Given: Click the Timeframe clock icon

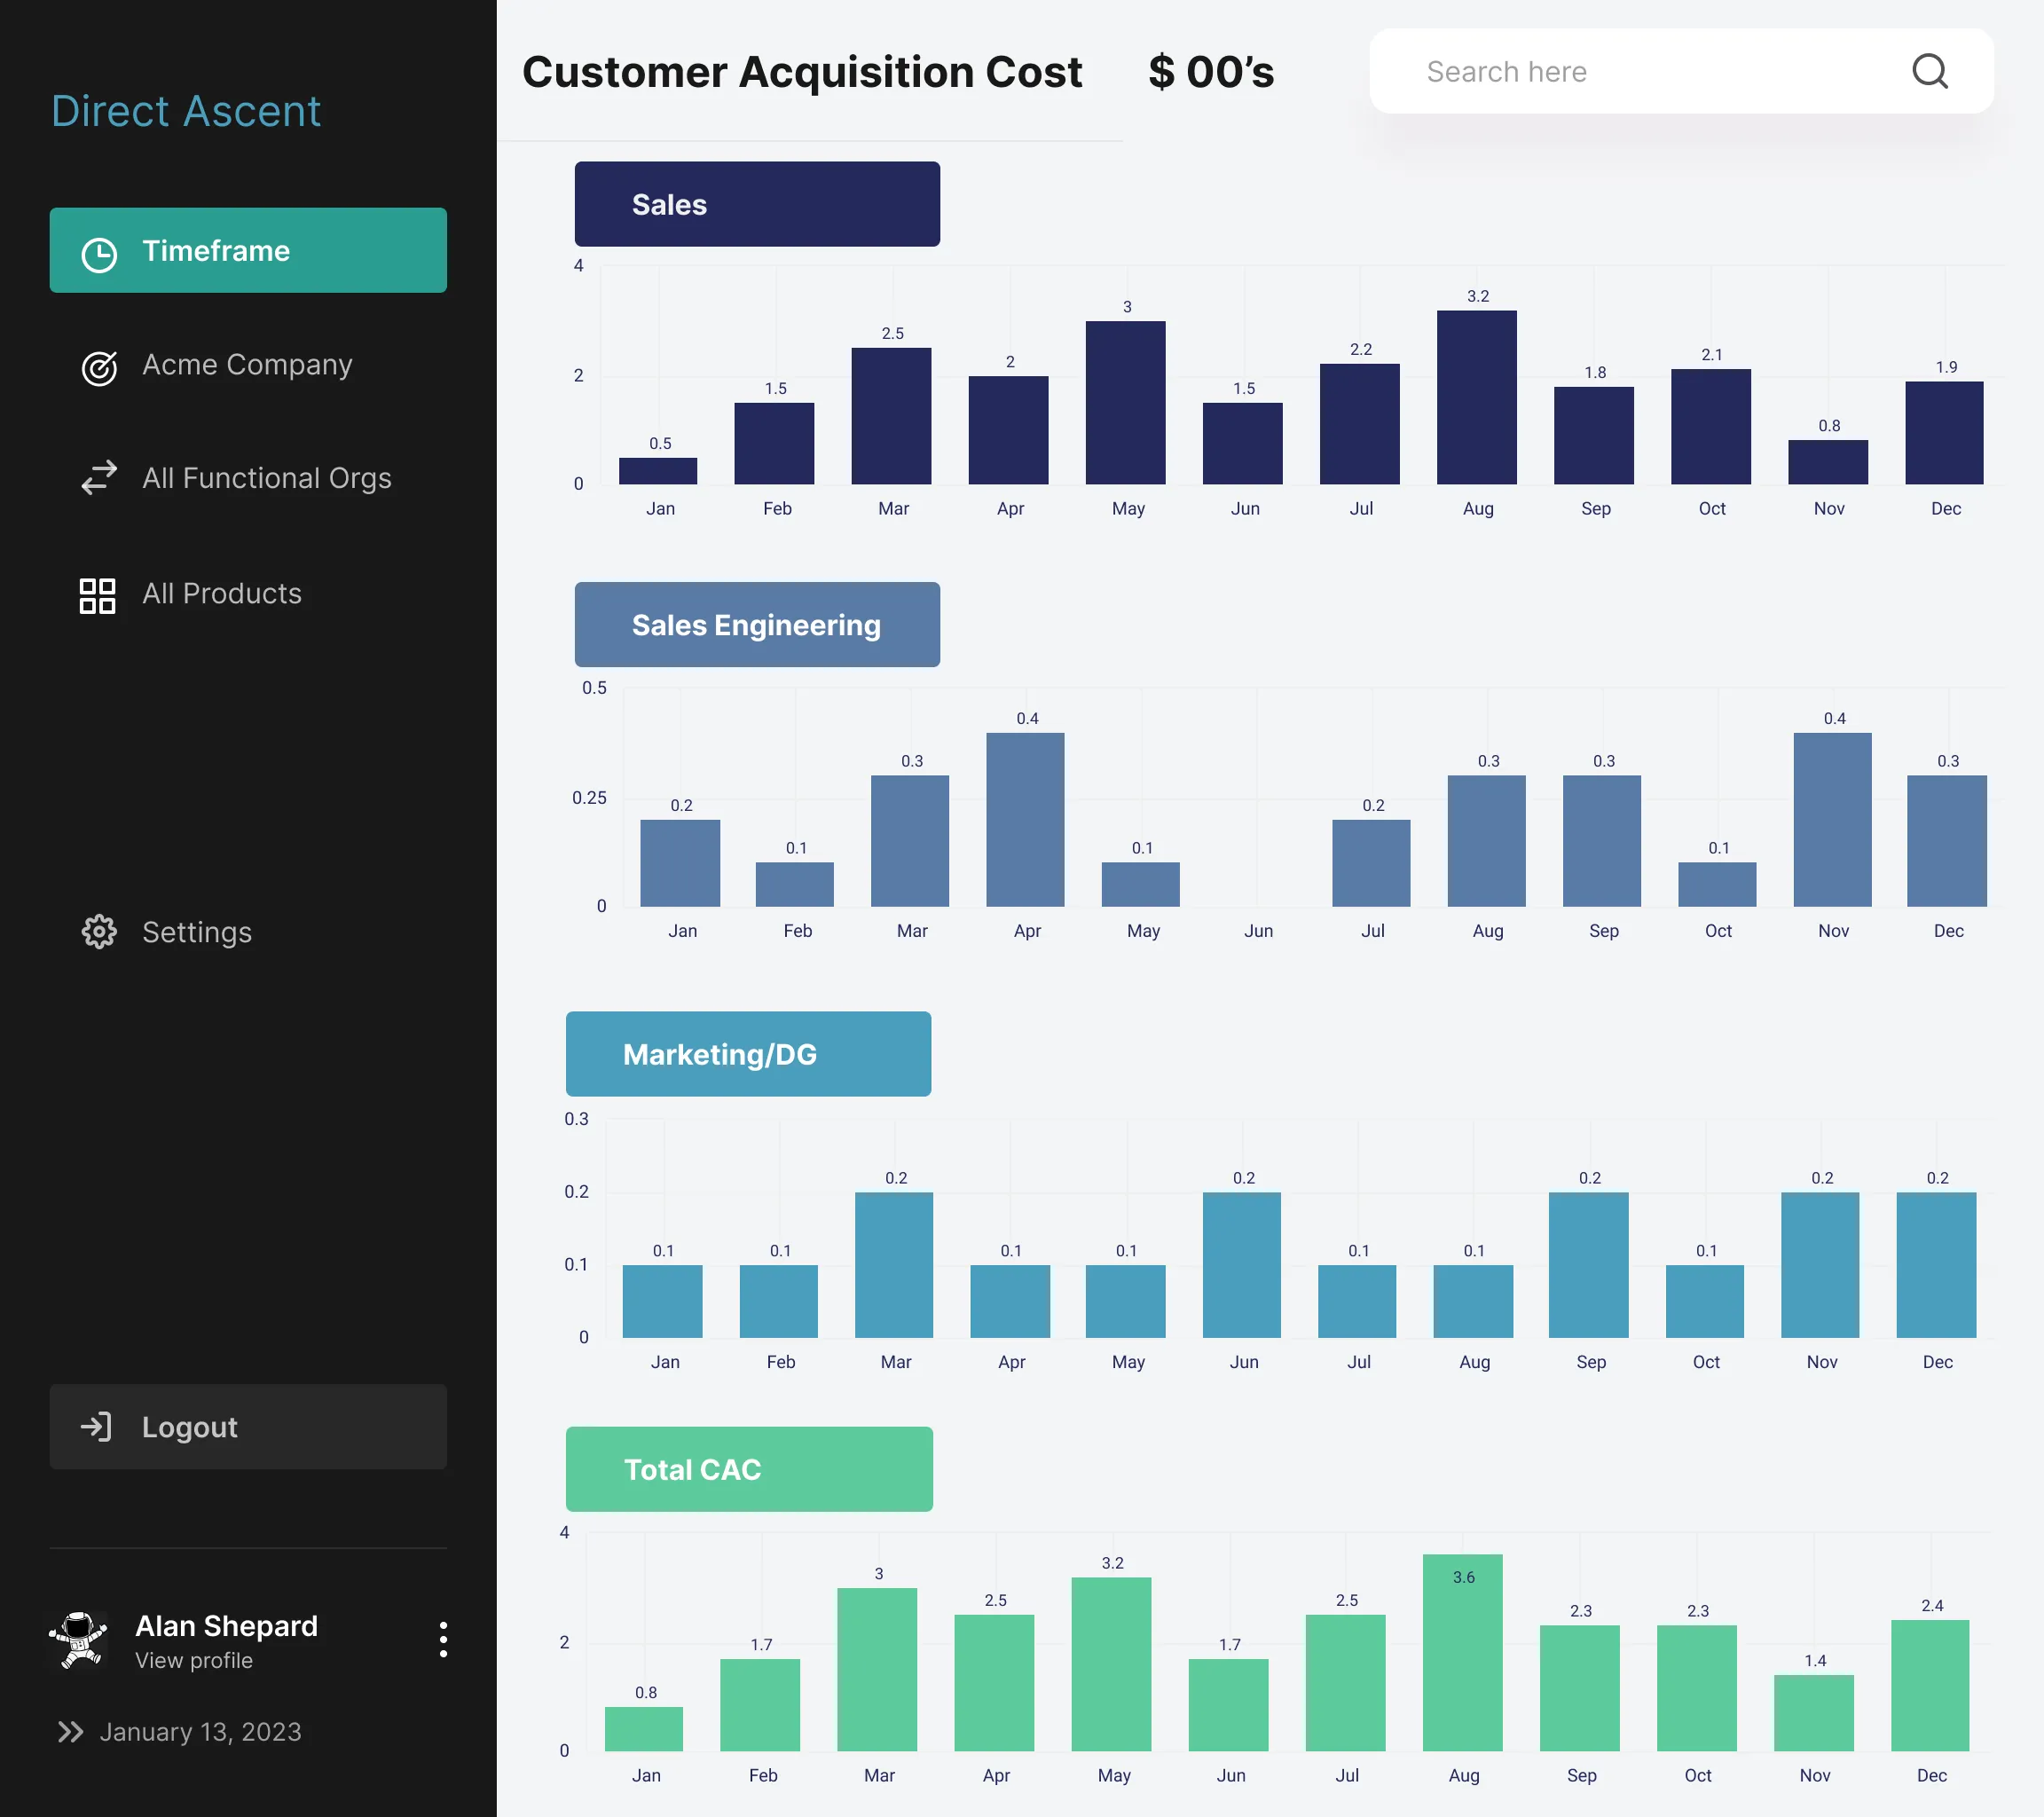Looking at the screenshot, I should coord(99,254).
